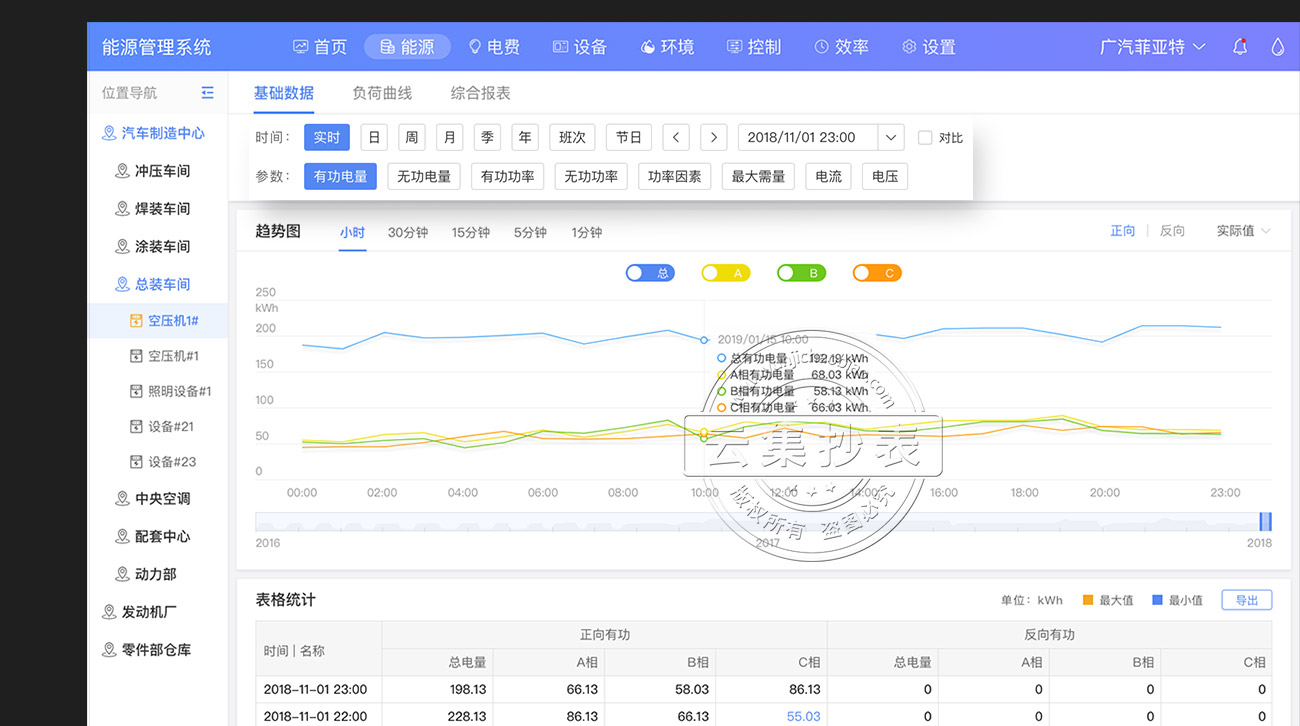
Task: Click location pin icon beside 动力部
Action: tap(123, 574)
